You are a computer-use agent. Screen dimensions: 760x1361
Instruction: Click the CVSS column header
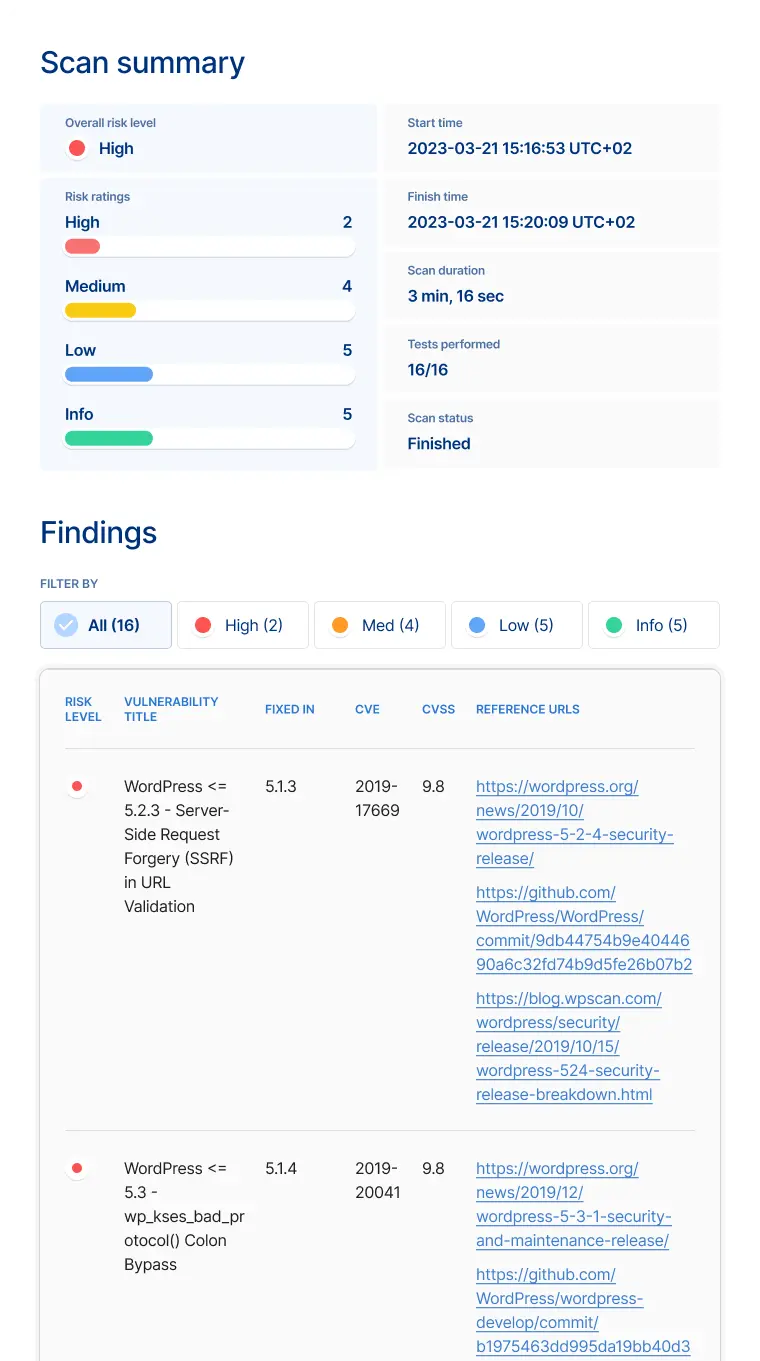click(x=438, y=709)
